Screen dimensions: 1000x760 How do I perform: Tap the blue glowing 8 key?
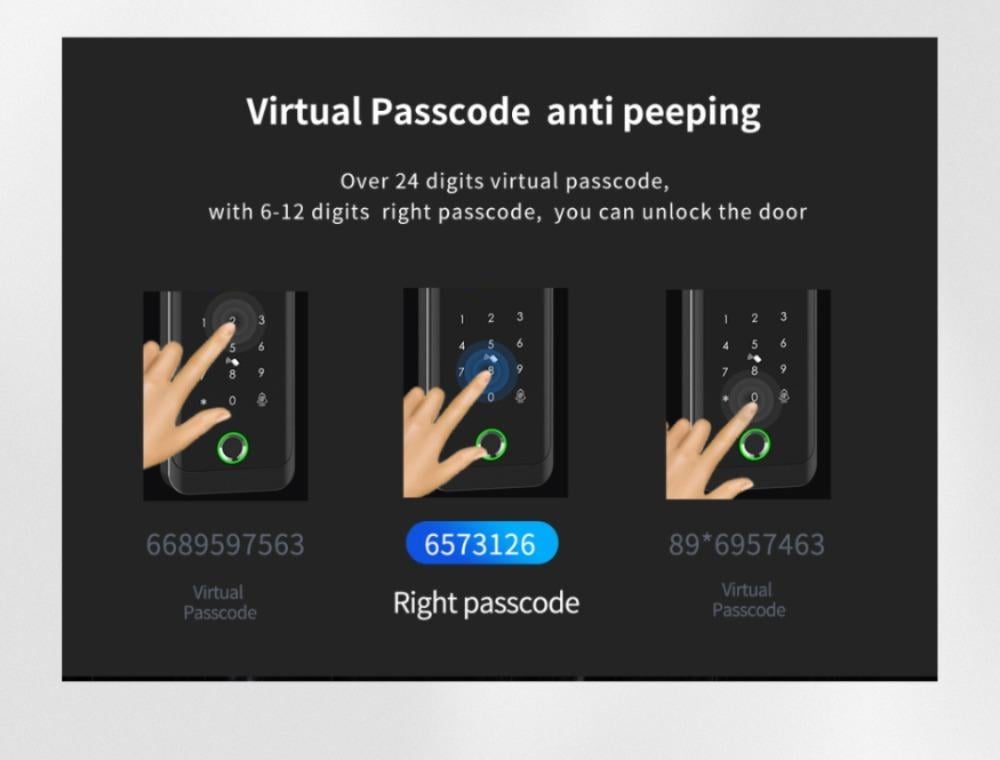click(x=490, y=370)
